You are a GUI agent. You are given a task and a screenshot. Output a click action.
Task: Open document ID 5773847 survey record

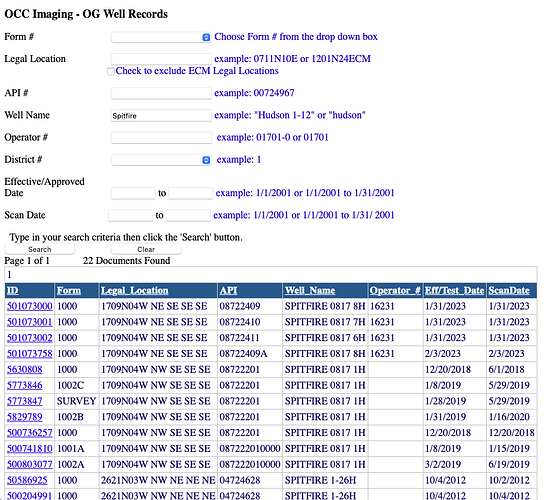[x=25, y=401]
